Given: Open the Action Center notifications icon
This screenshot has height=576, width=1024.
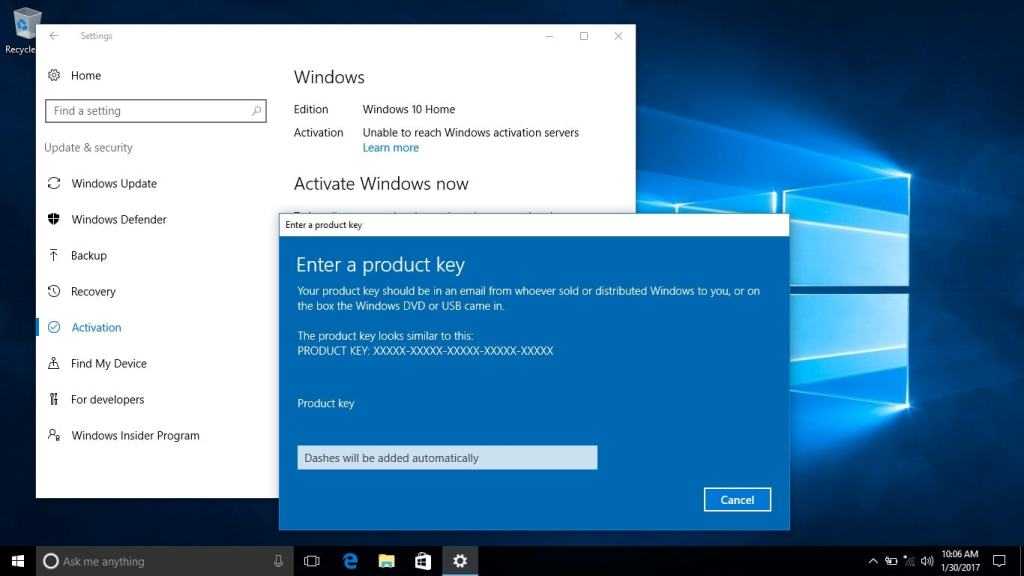Looking at the screenshot, I should tap(998, 561).
